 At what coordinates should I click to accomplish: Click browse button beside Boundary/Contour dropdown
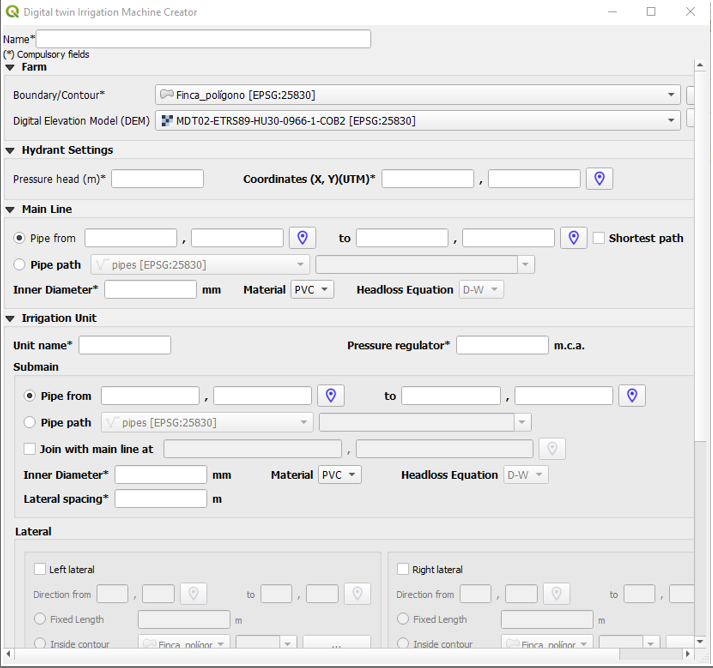click(x=691, y=95)
